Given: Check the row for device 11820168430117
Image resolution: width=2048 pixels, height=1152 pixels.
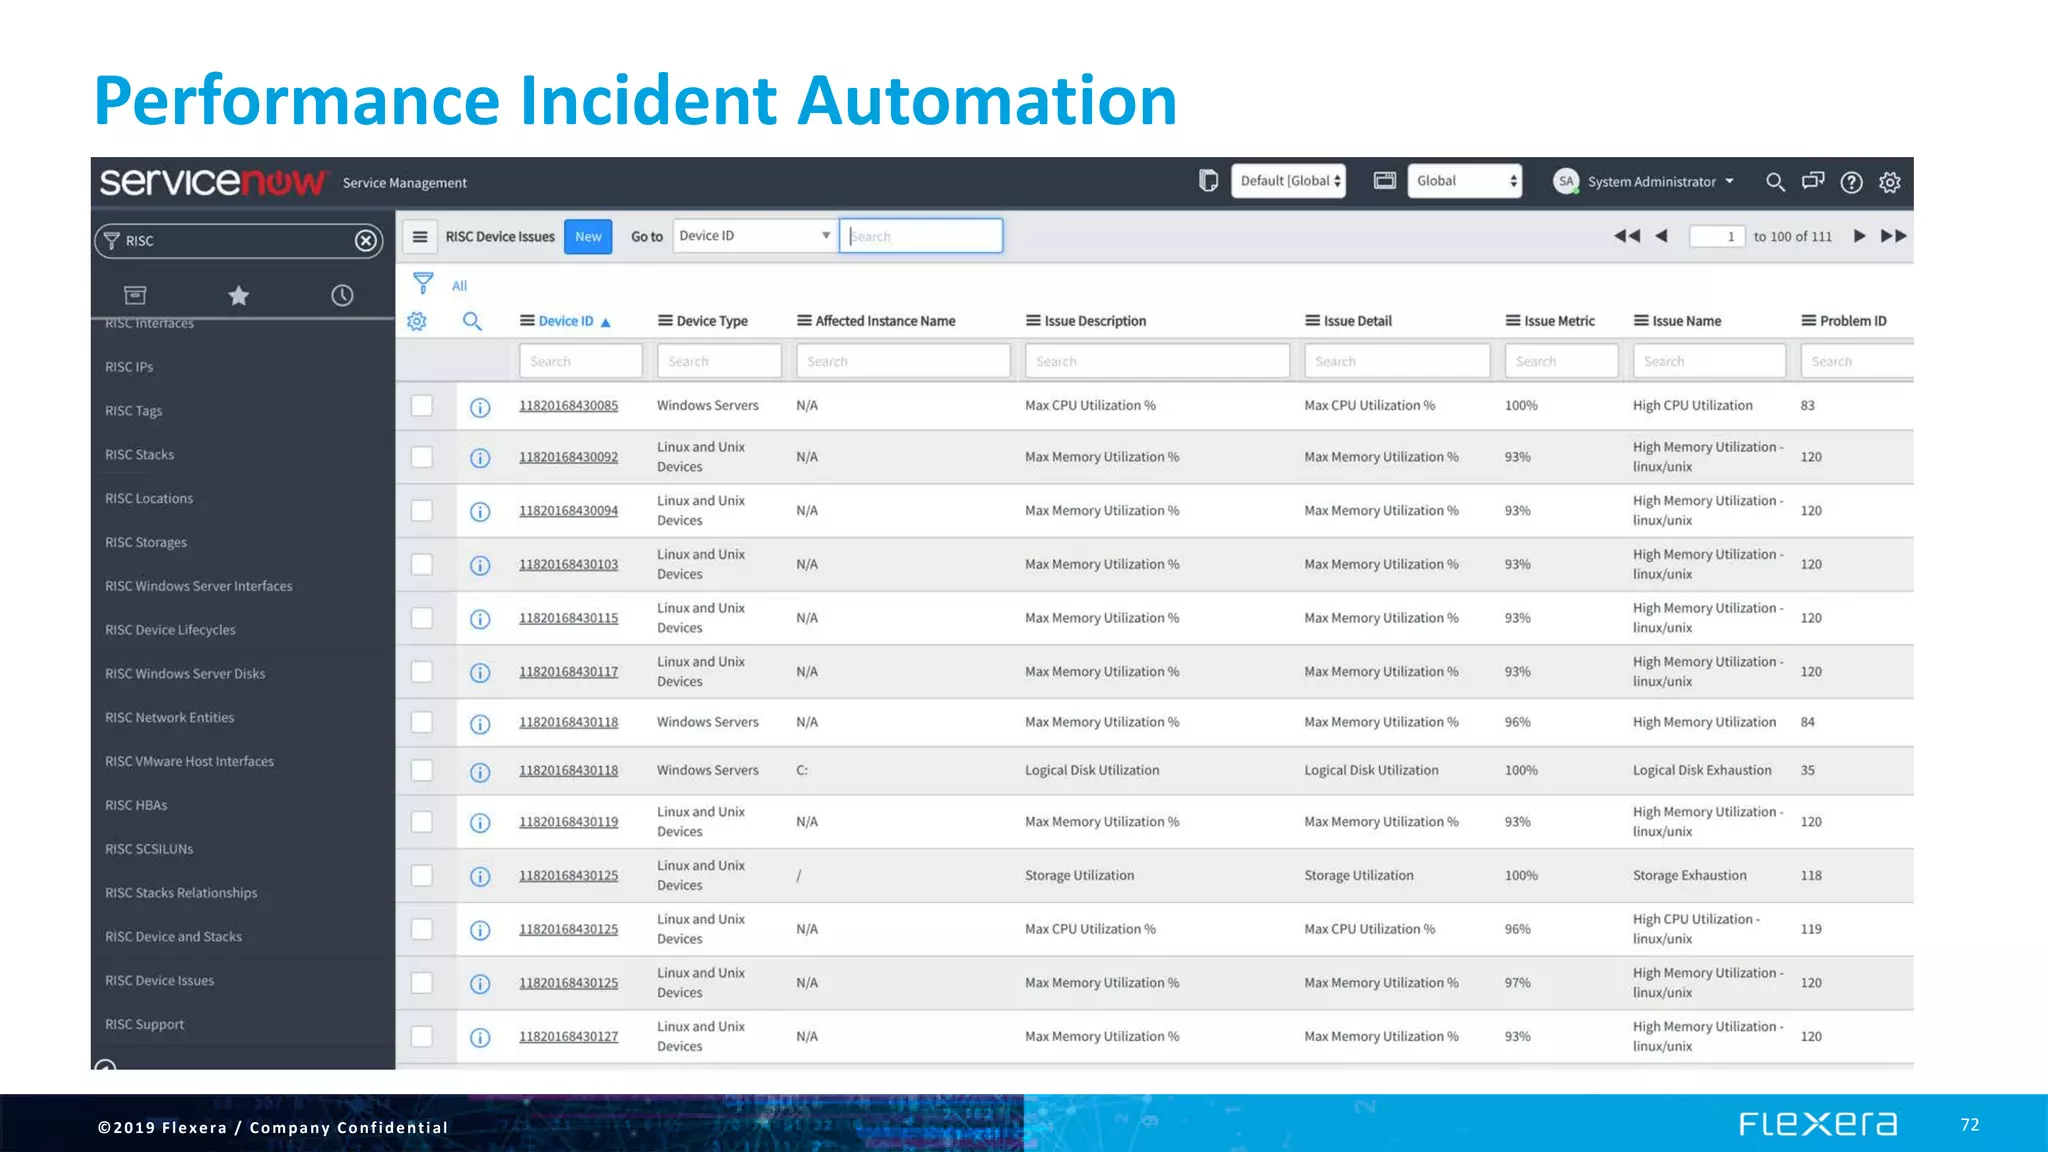Looking at the screenshot, I should [422, 672].
